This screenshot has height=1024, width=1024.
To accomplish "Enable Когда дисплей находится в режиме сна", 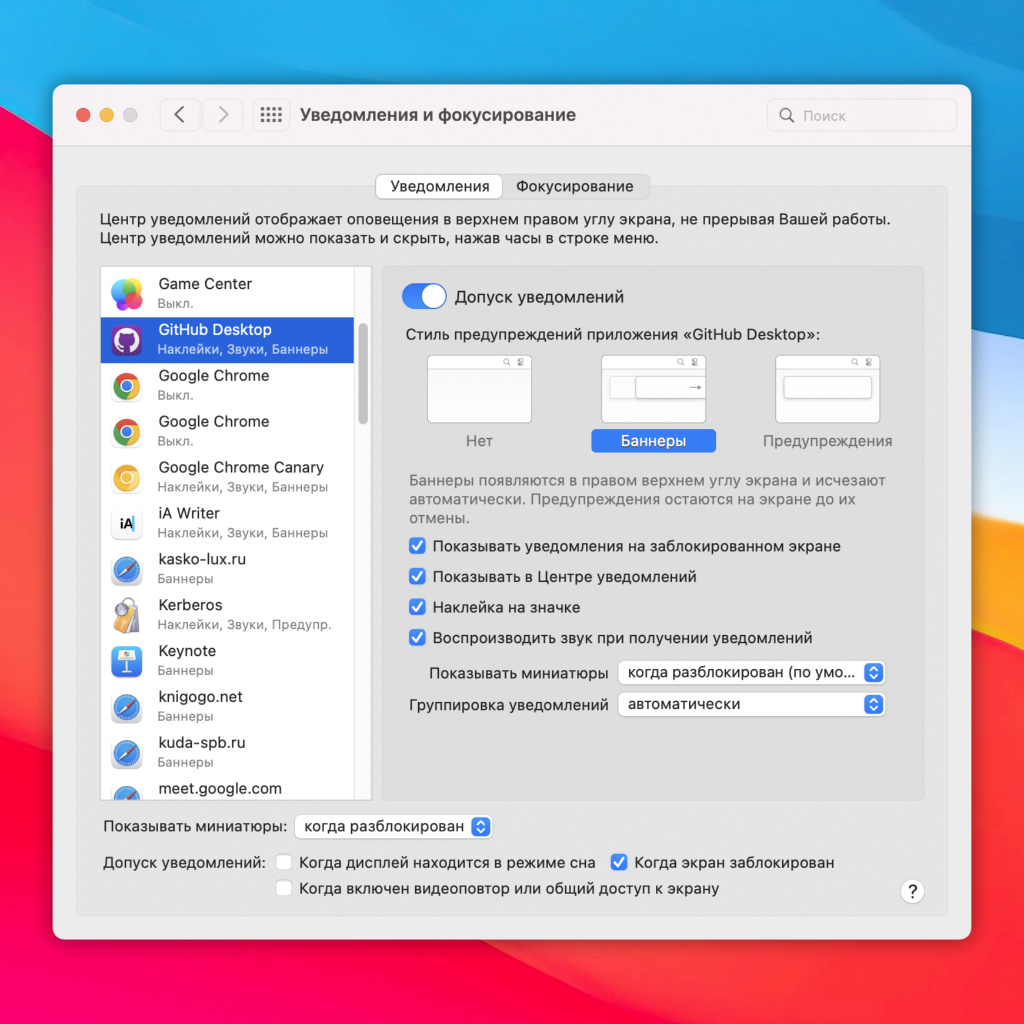I will tap(284, 862).
